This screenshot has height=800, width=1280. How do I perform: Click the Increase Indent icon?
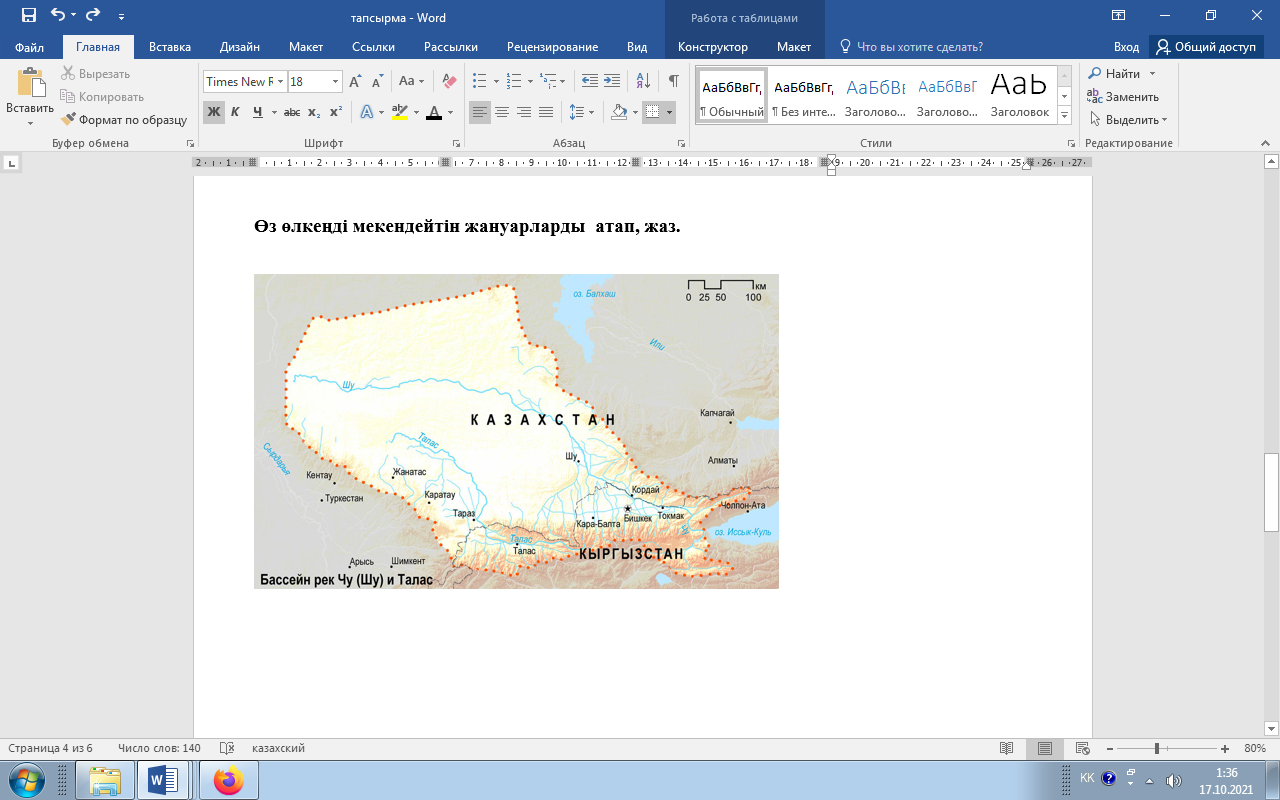click(612, 81)
